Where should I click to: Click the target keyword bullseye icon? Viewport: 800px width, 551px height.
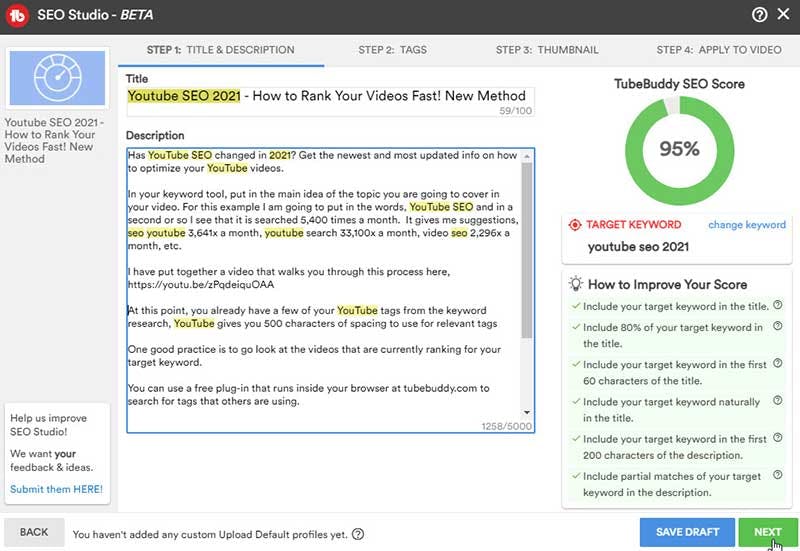574,225
